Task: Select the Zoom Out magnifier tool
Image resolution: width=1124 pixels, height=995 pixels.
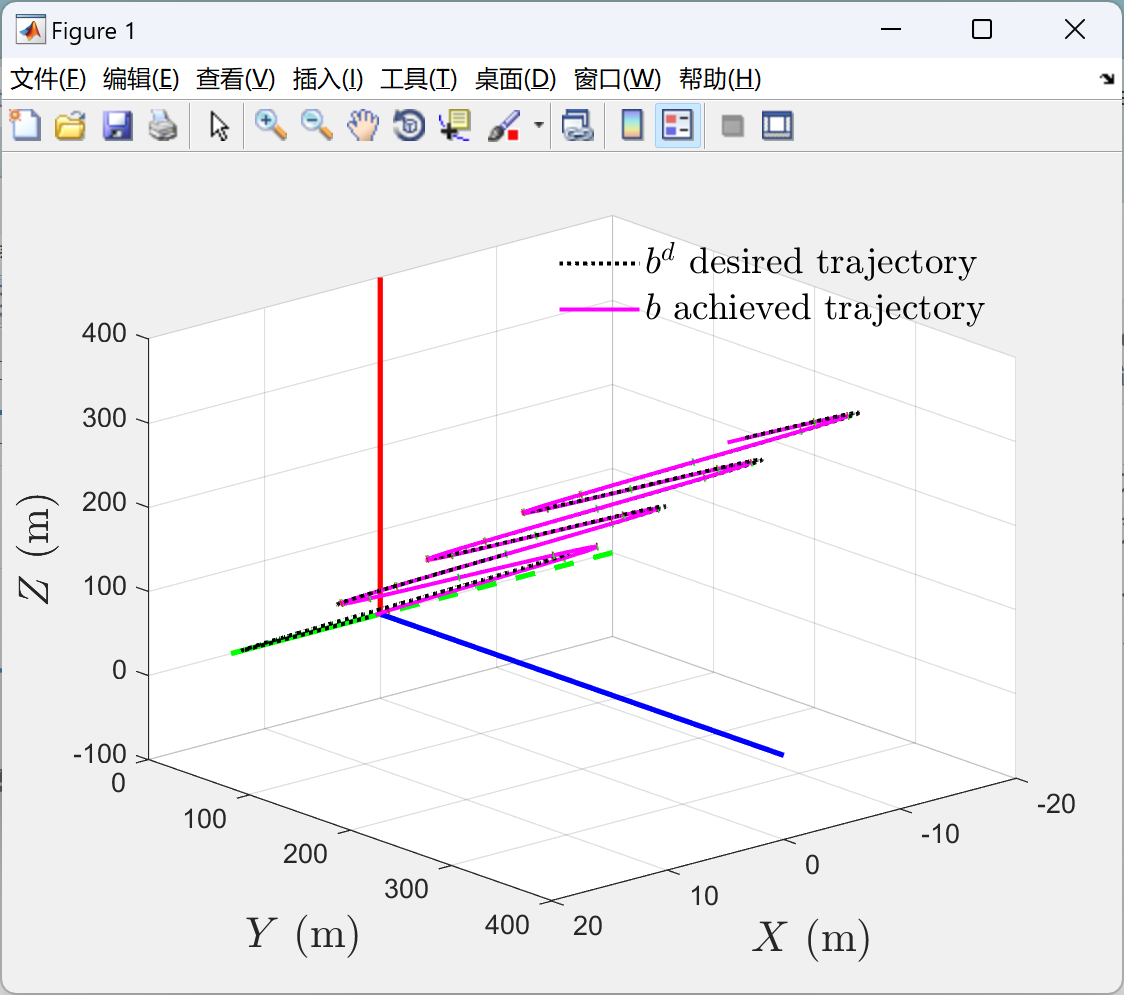Action: pos(316,125)
